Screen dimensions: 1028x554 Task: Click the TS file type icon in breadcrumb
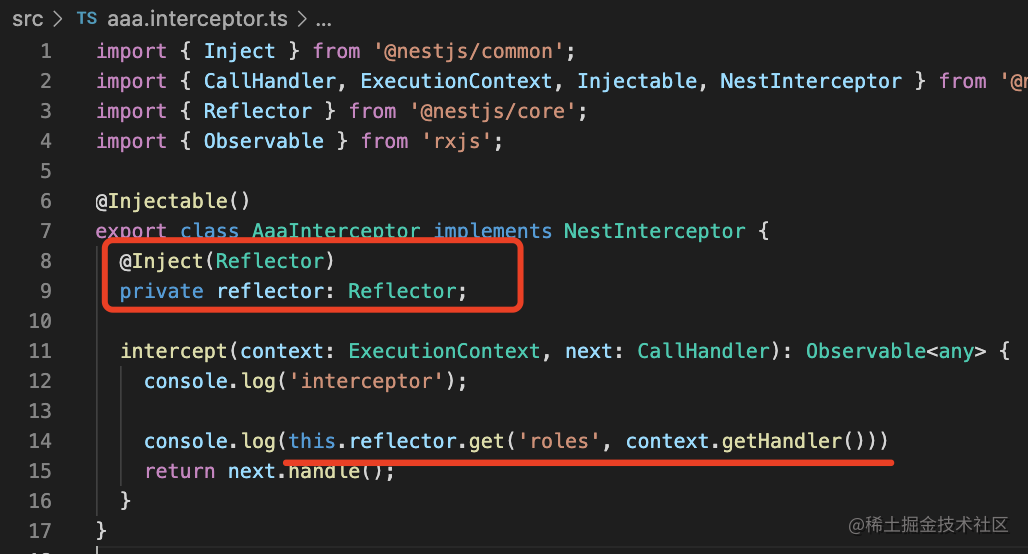point(87,19)
